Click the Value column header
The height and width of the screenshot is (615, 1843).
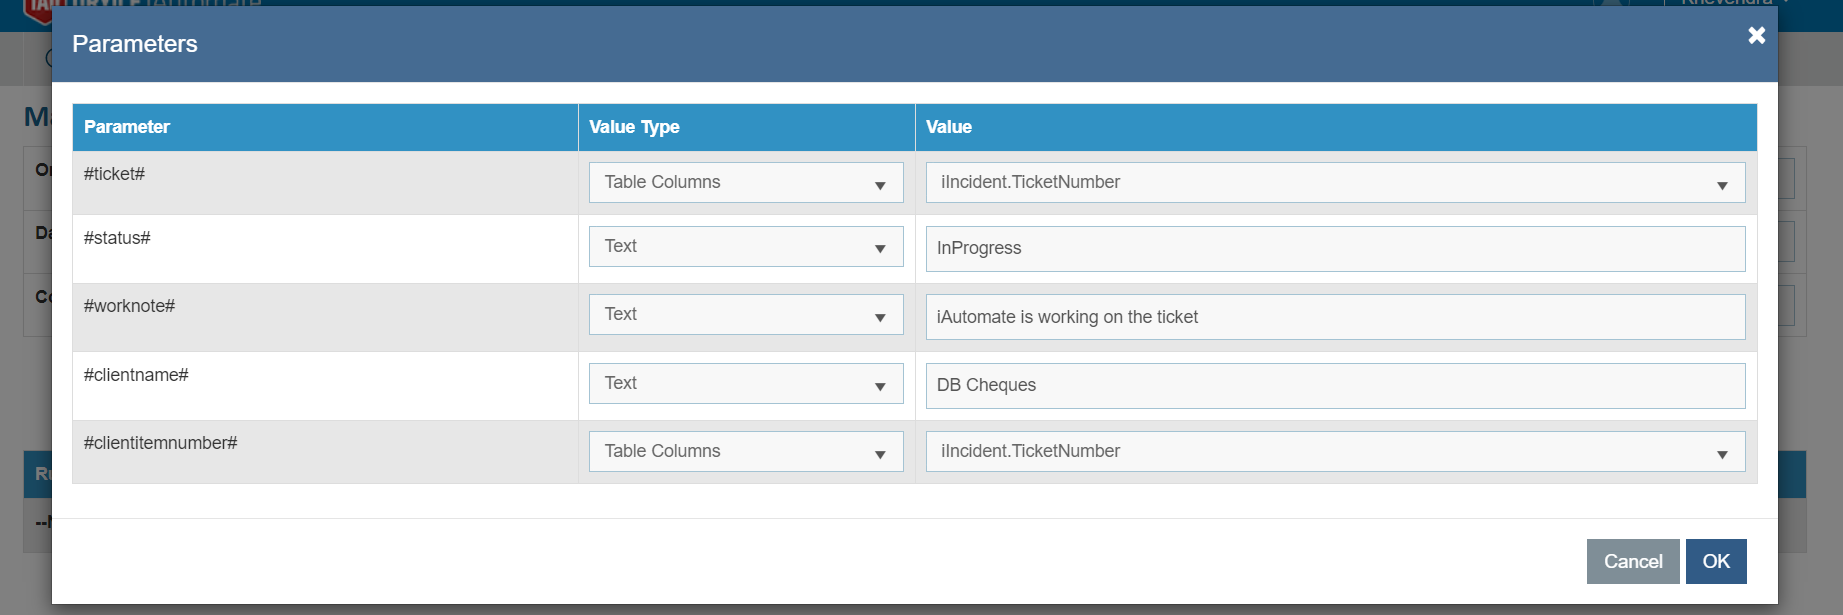pyautogui.click(x=948, y=127)
